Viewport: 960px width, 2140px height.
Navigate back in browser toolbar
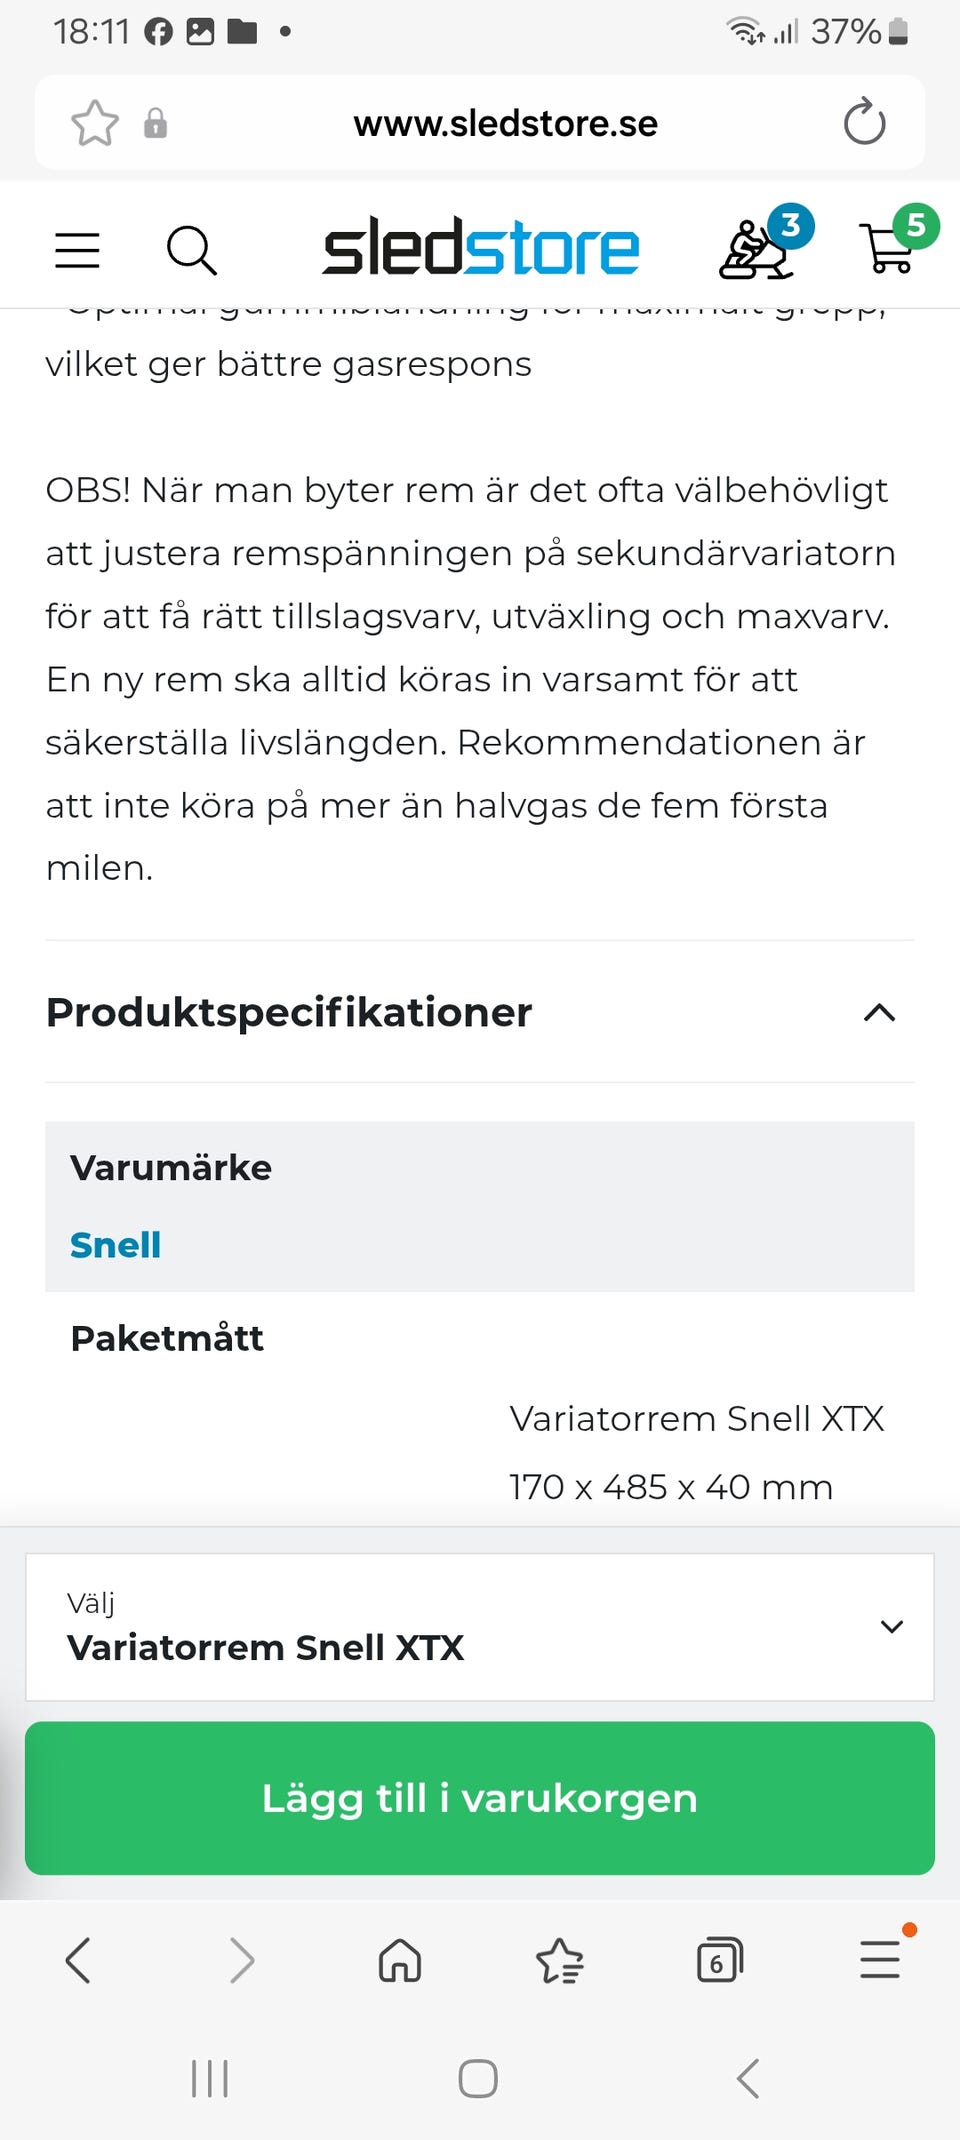[78, 1960]
